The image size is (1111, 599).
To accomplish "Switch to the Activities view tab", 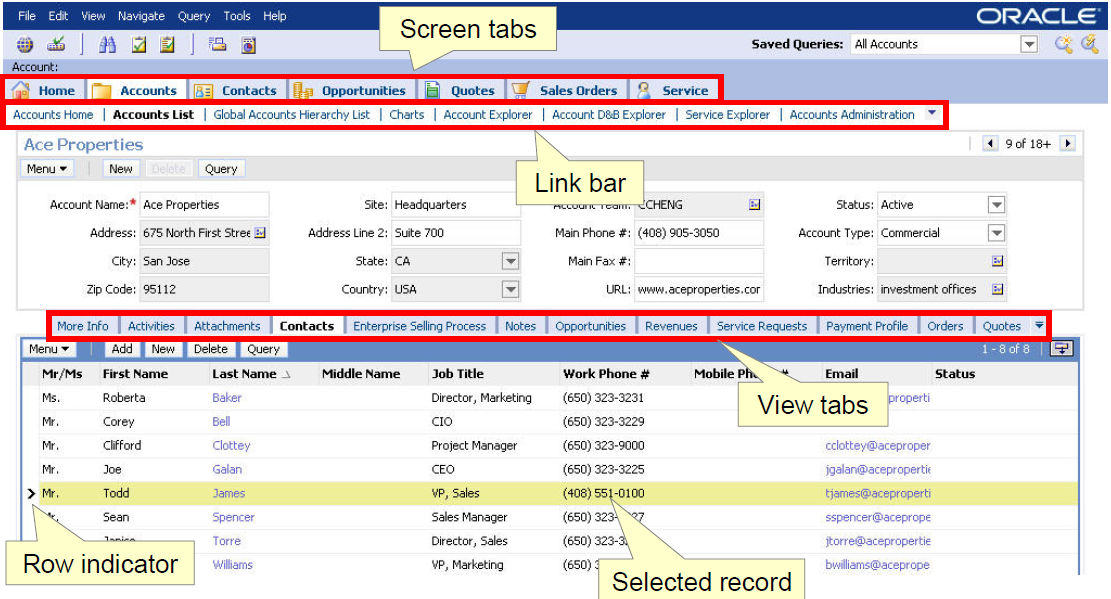I will click(x=151, y=326).
